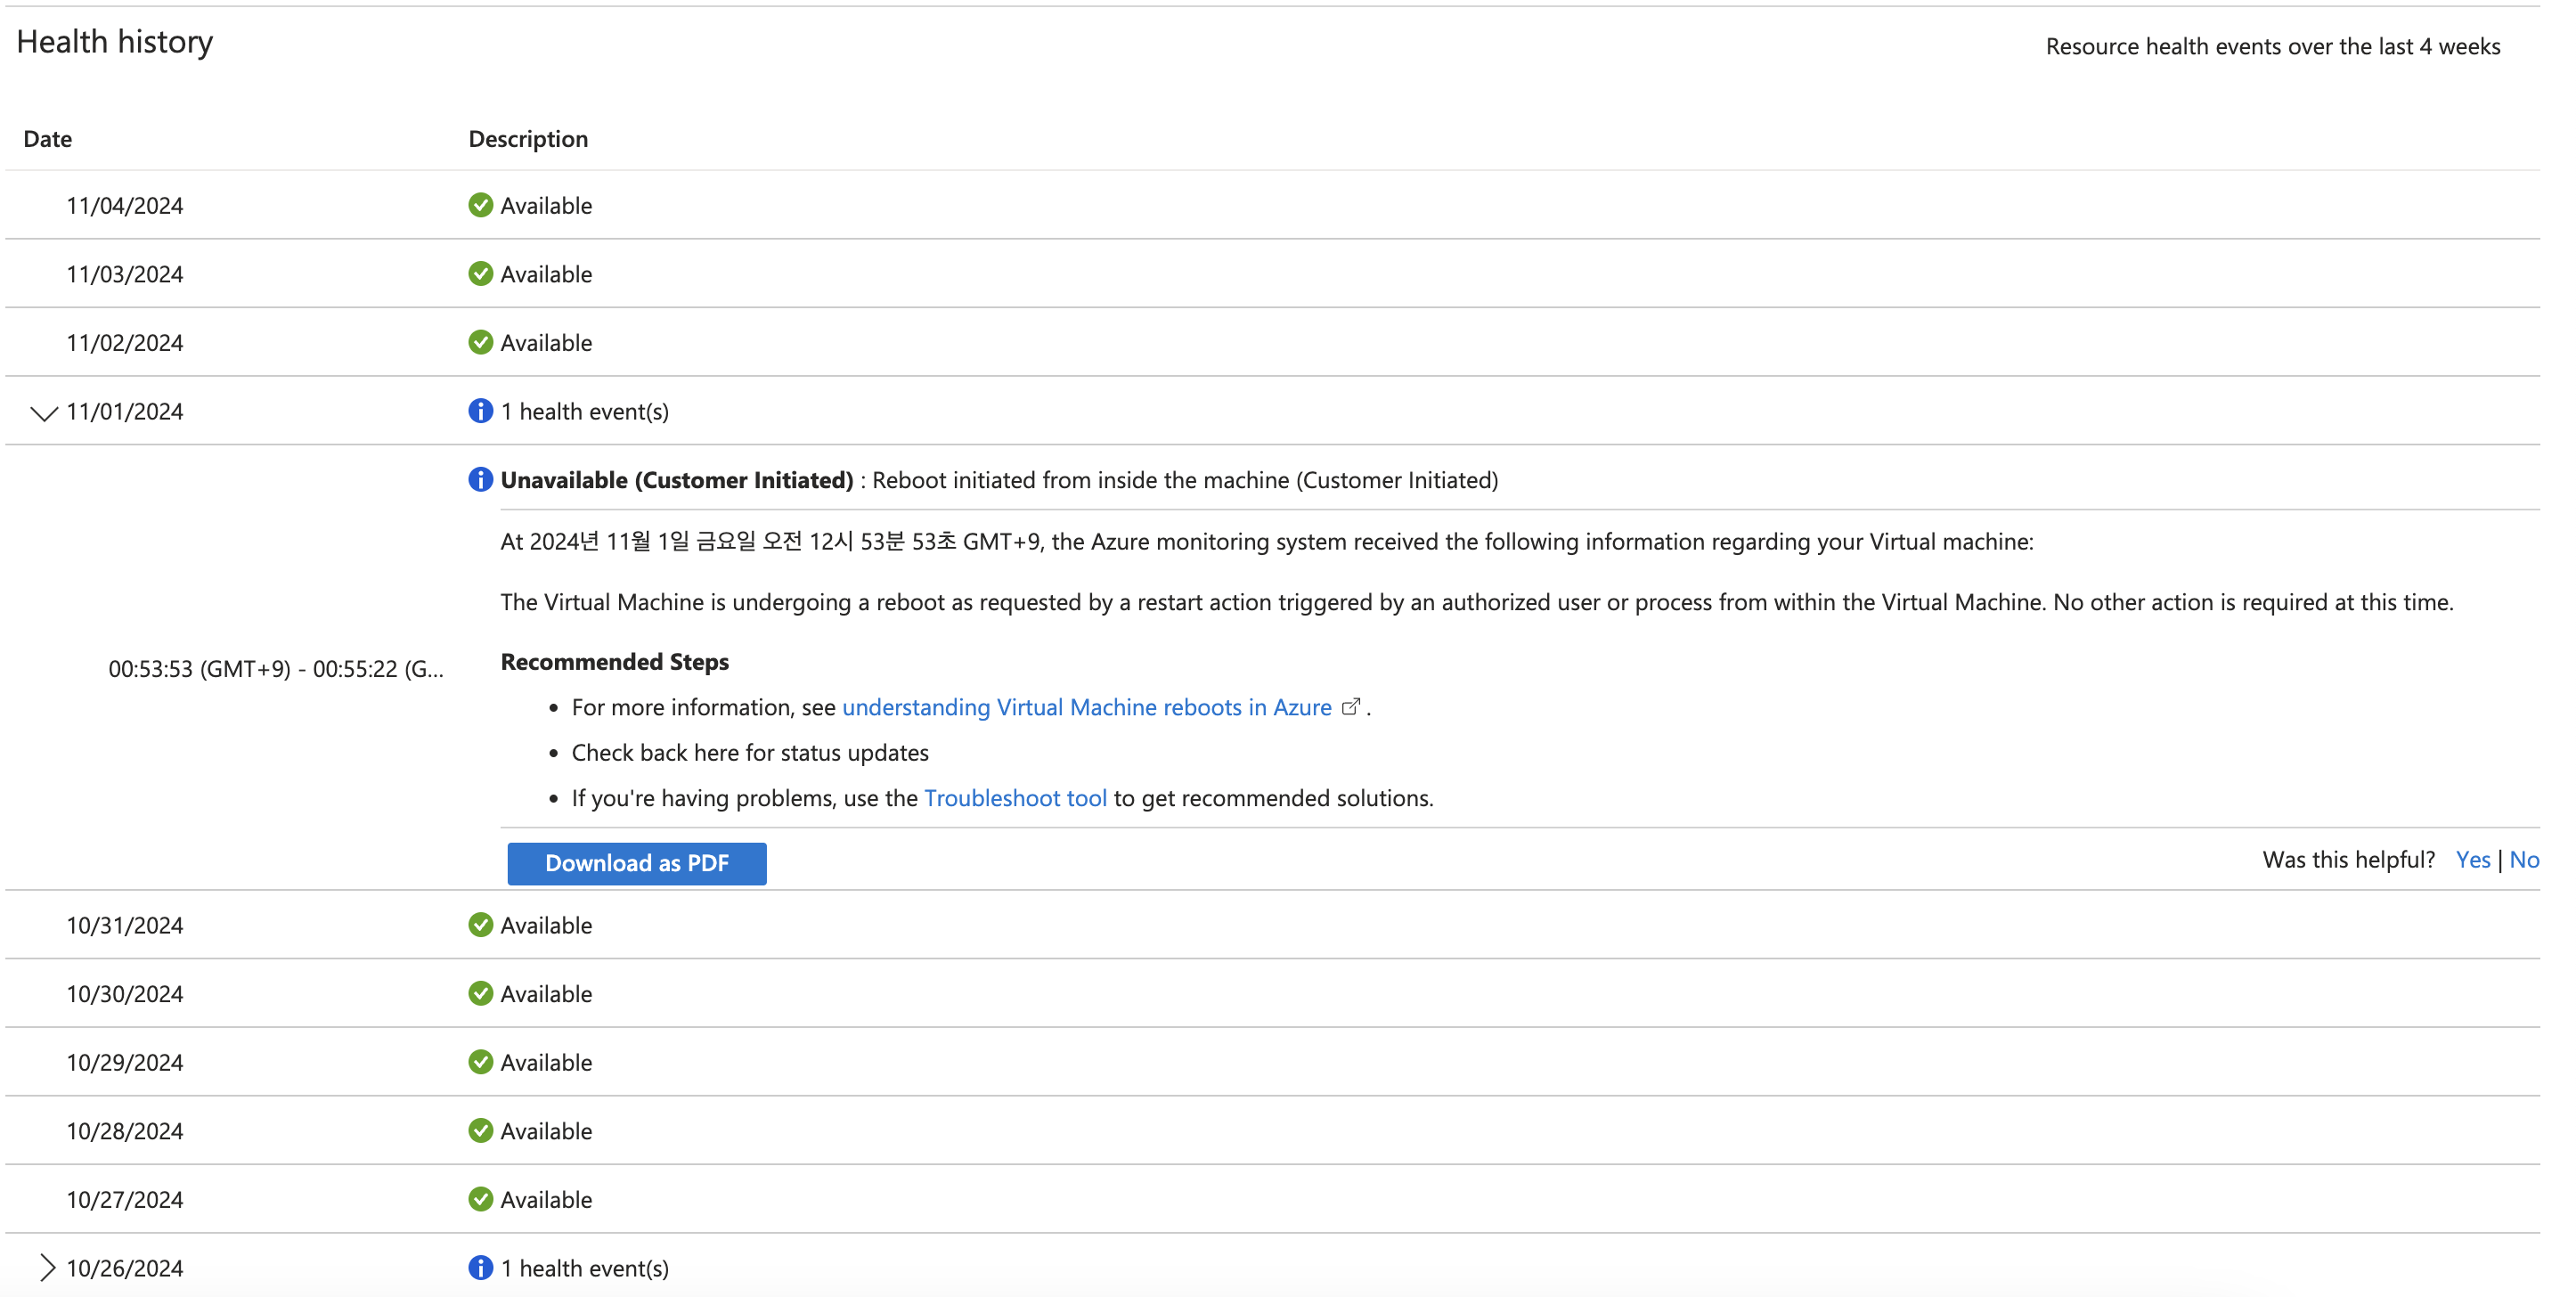Click the Was this helpful? label
Screen dimensions: 2576x1297
click(x=2349, y=860)
